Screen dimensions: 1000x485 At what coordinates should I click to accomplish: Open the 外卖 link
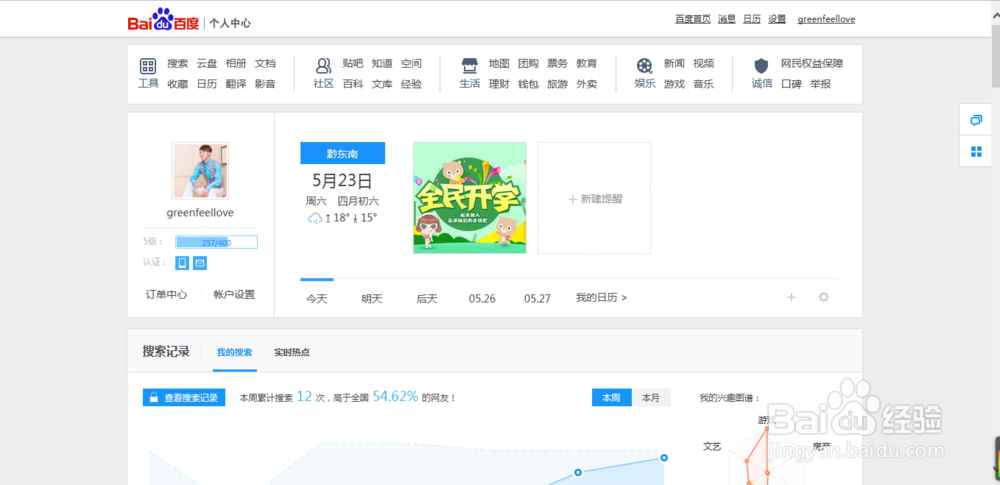click(x=587, y=84)
